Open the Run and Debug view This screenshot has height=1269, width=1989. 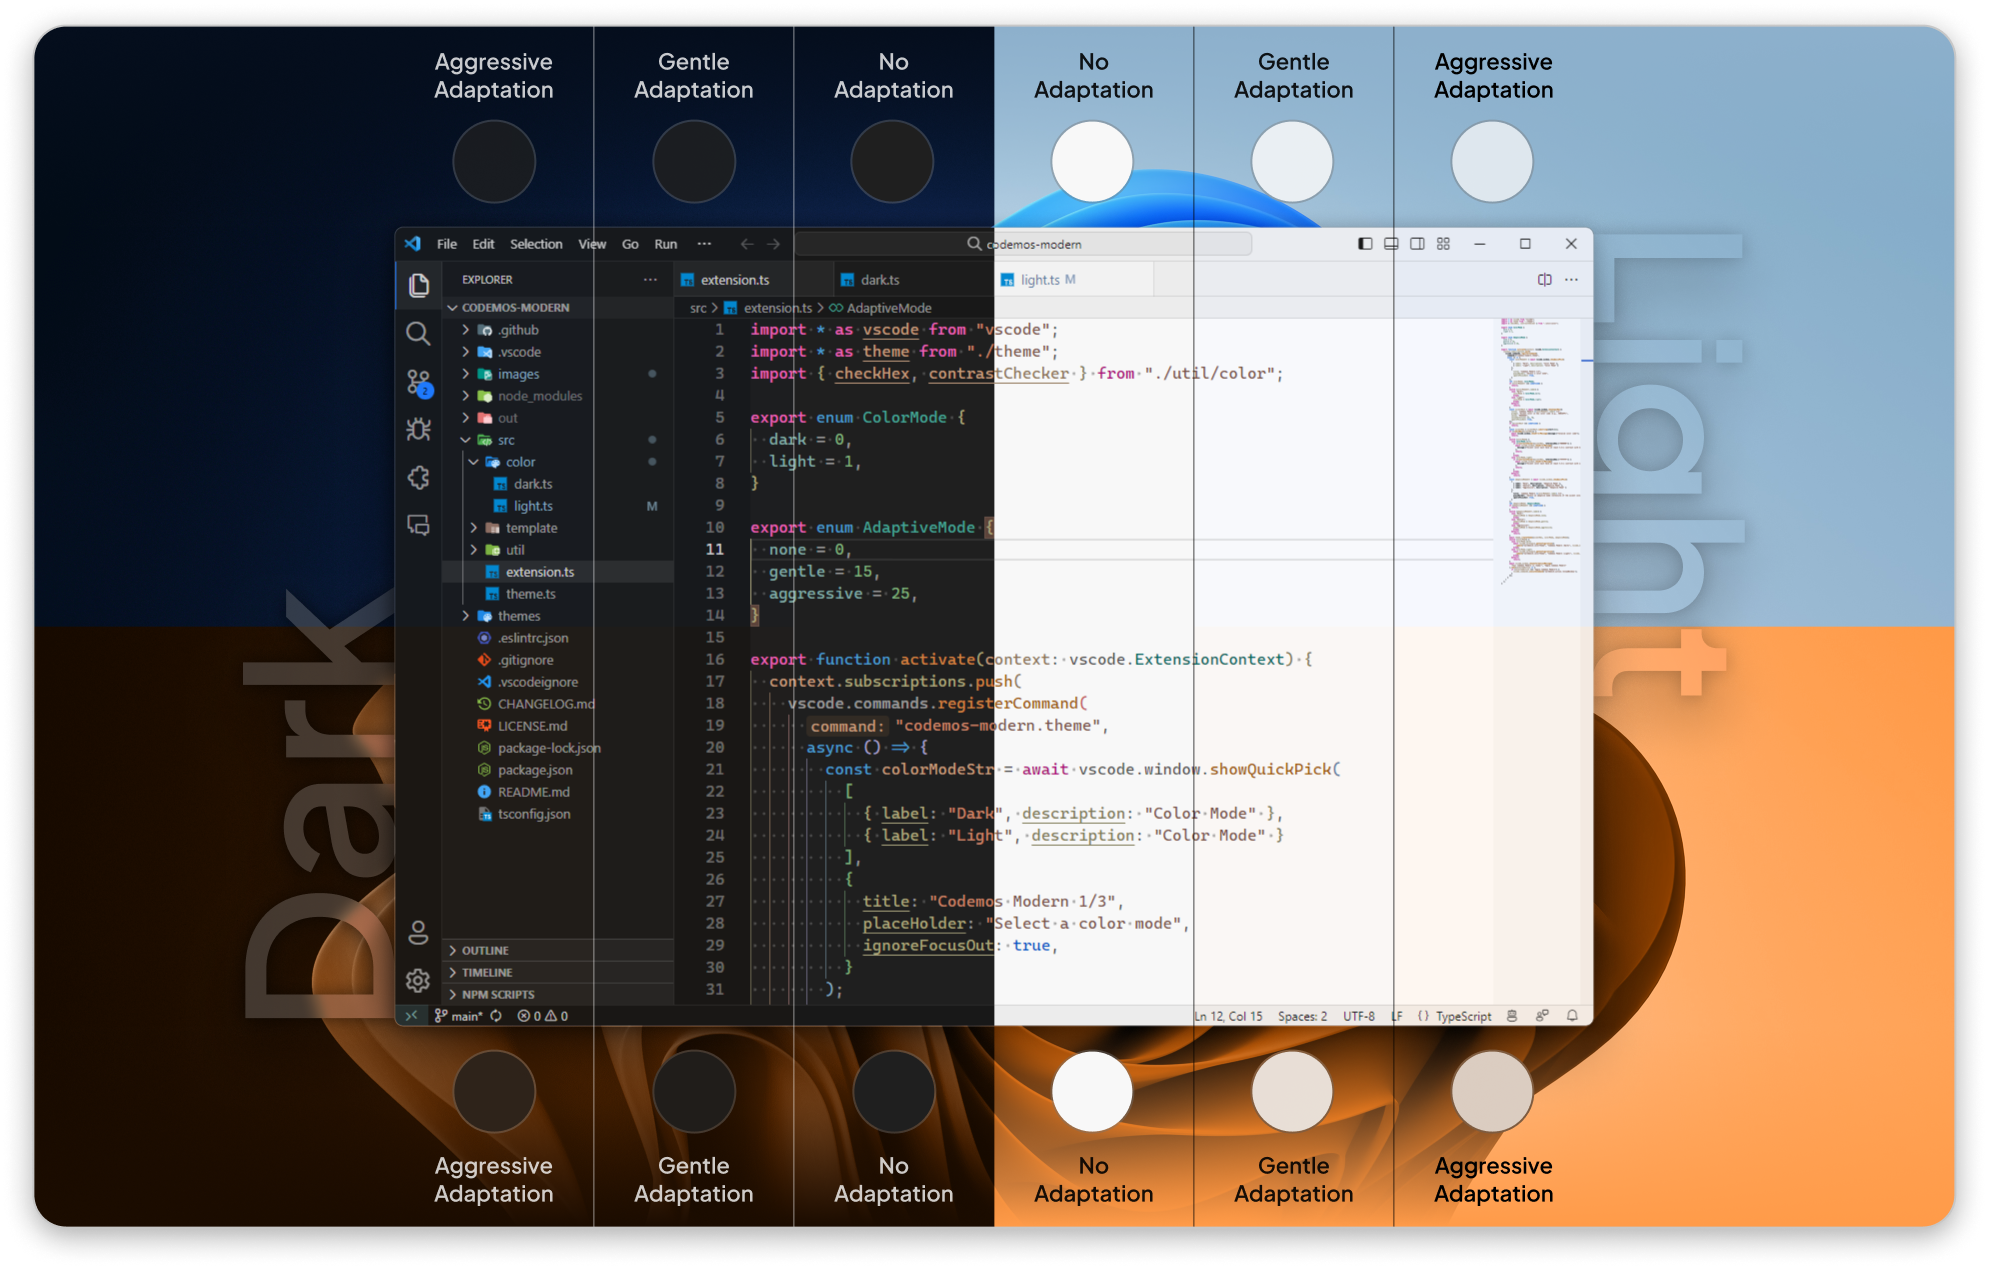418,430
